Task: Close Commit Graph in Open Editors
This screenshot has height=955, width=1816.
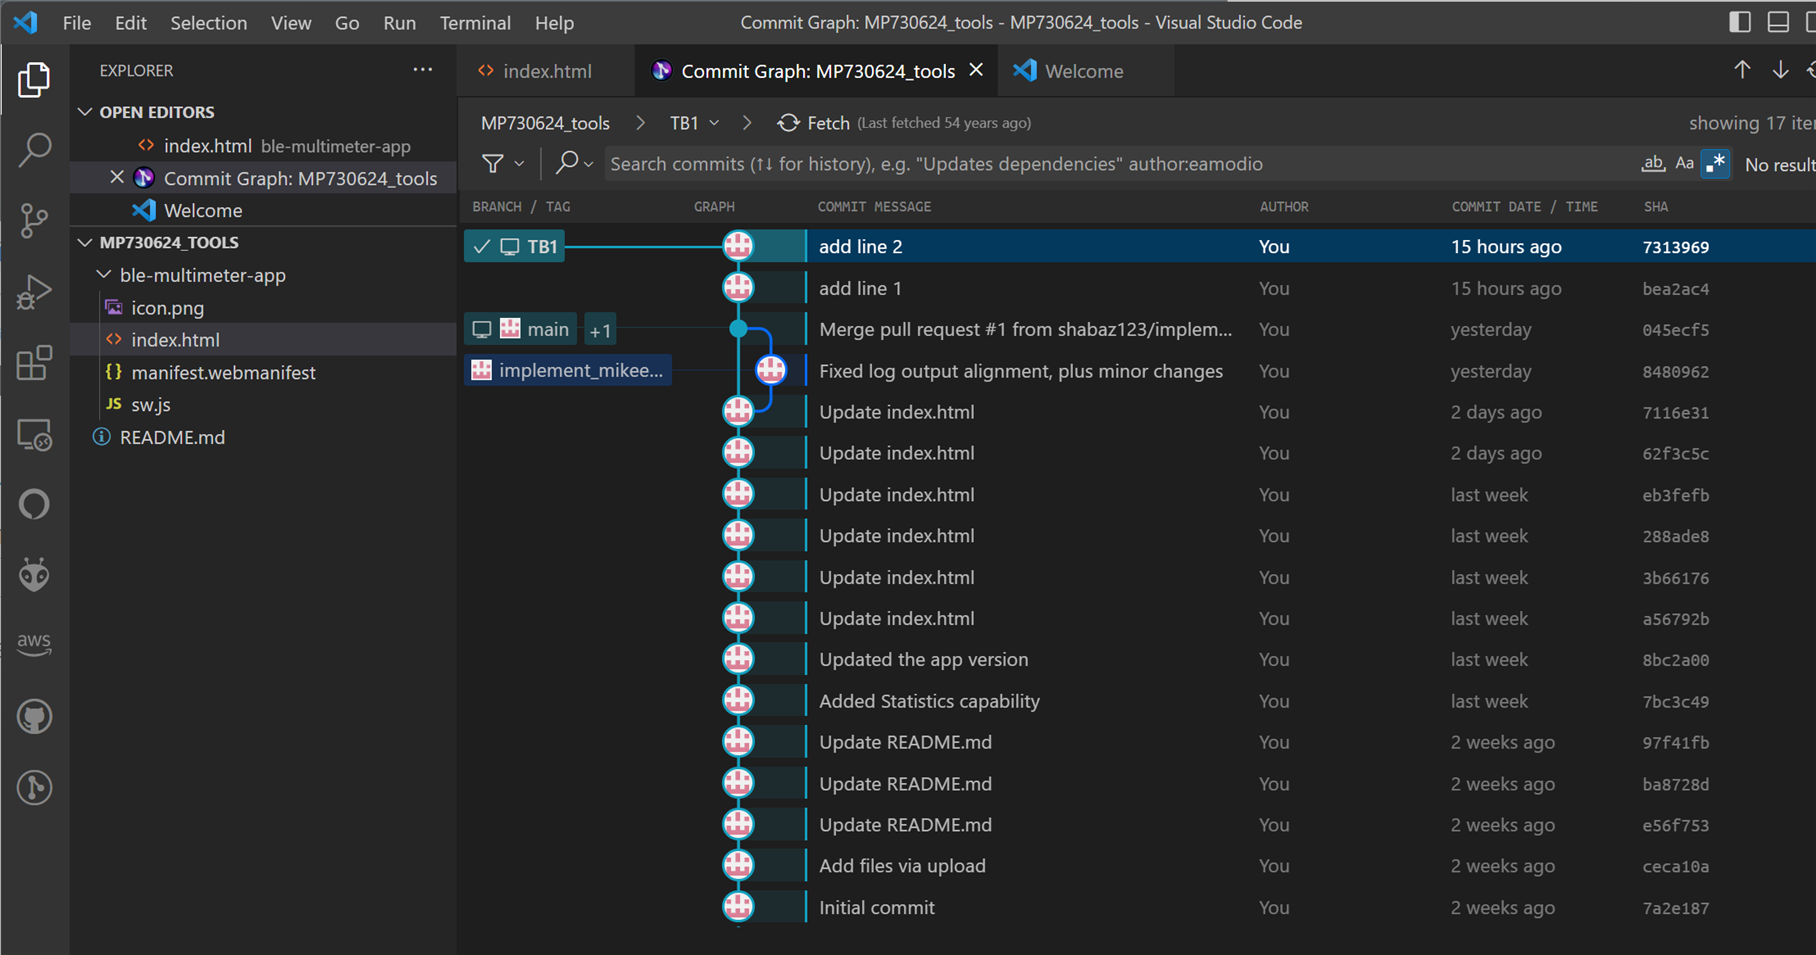Action: click(x=117, y=177)
